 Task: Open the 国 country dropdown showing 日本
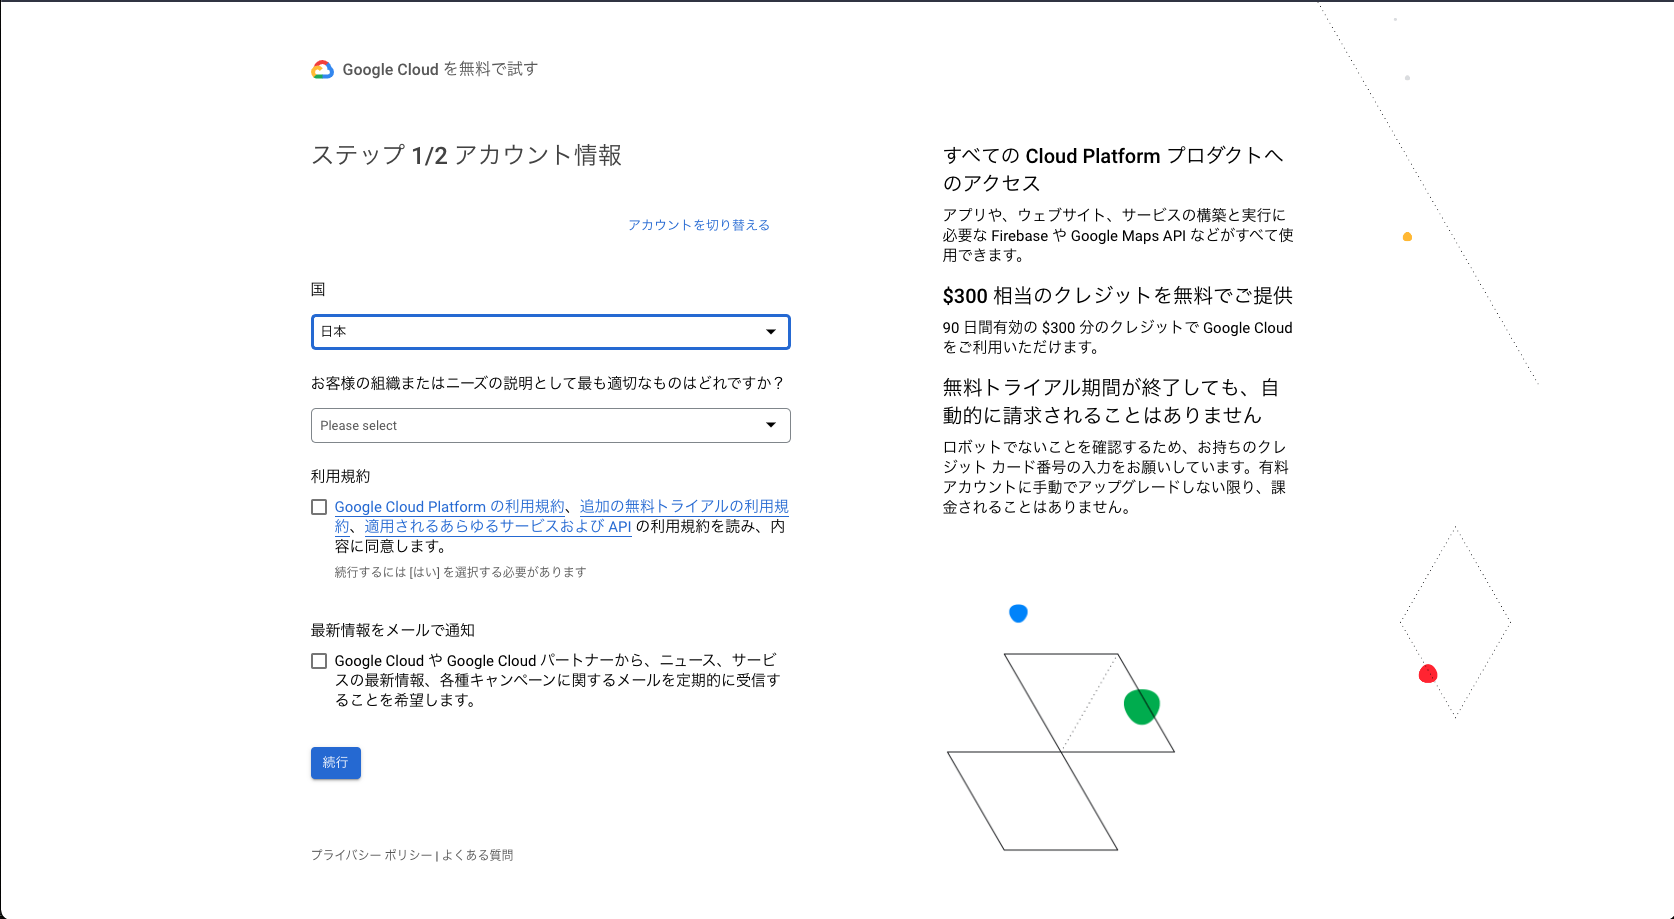551,332
